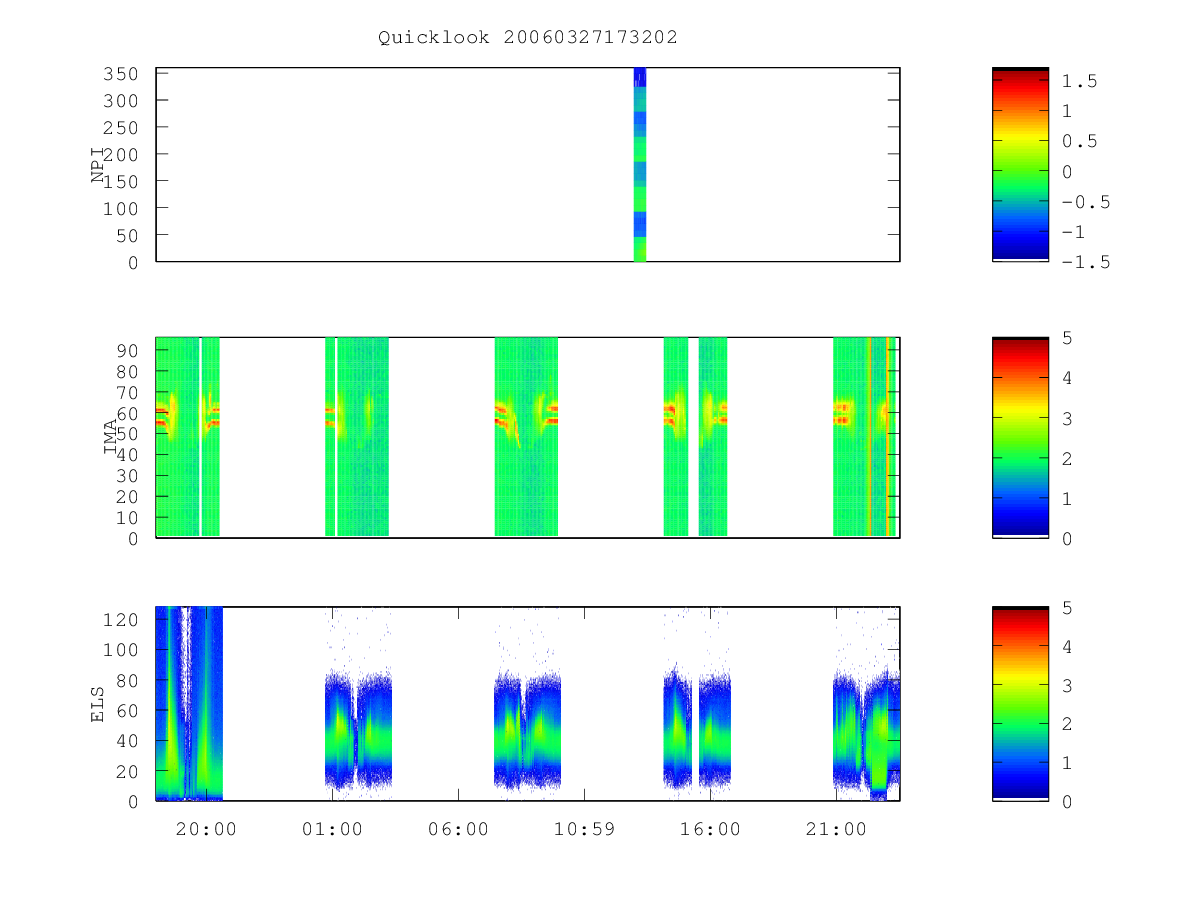The width and height of the screenshot is (1200, 900).
Task: Click the 06:00 time axis label
Action: (458, 829)
